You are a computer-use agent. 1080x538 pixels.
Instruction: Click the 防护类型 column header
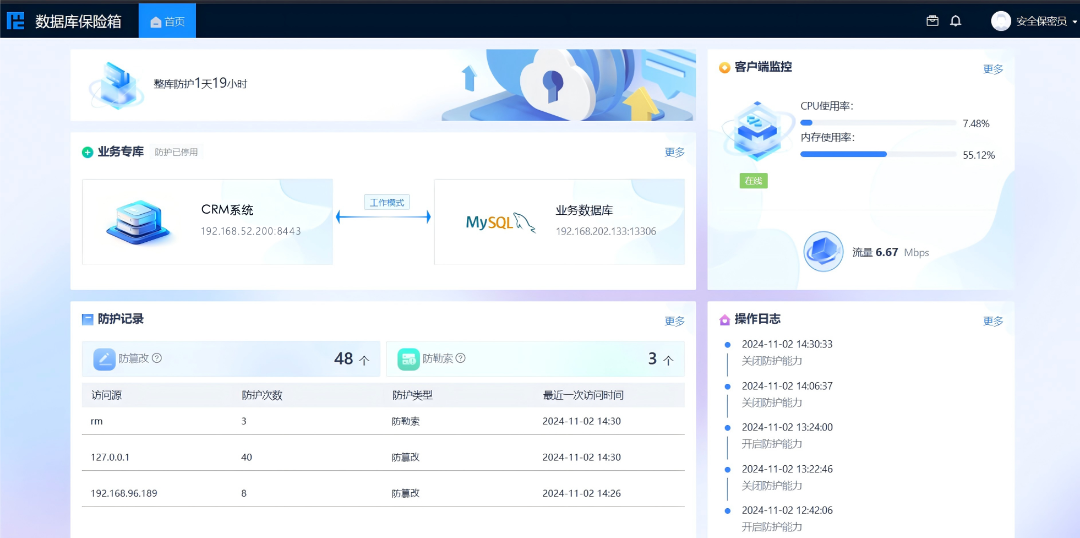412,396
